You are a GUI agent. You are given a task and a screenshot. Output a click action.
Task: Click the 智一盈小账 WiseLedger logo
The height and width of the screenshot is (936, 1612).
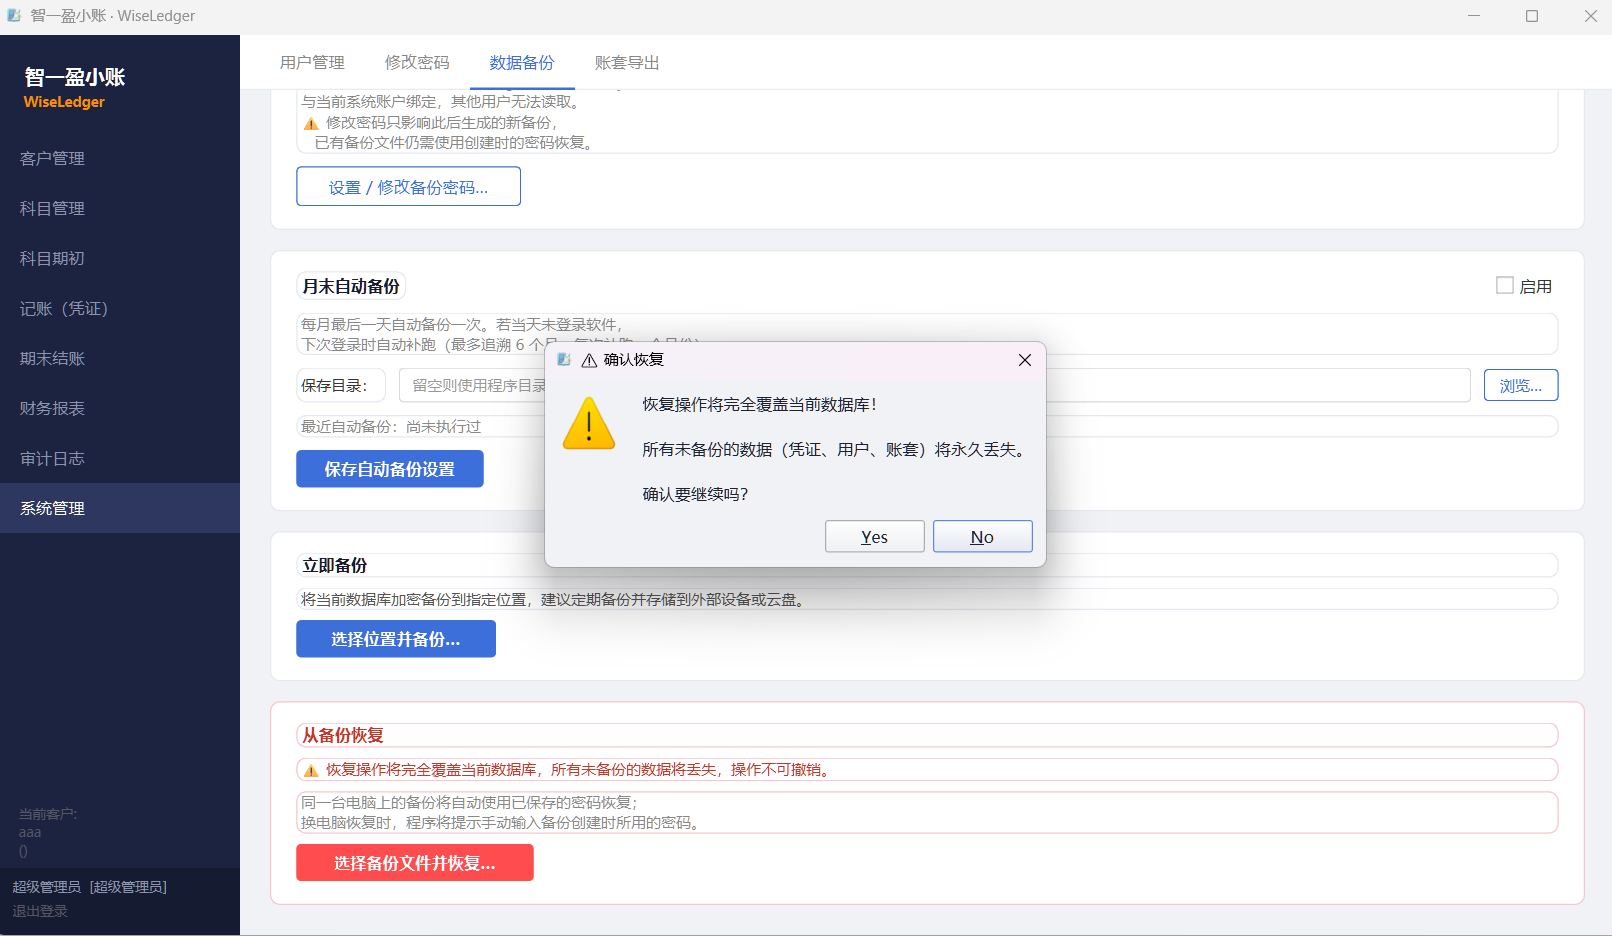pyautogui.click(x=75, y=87)
